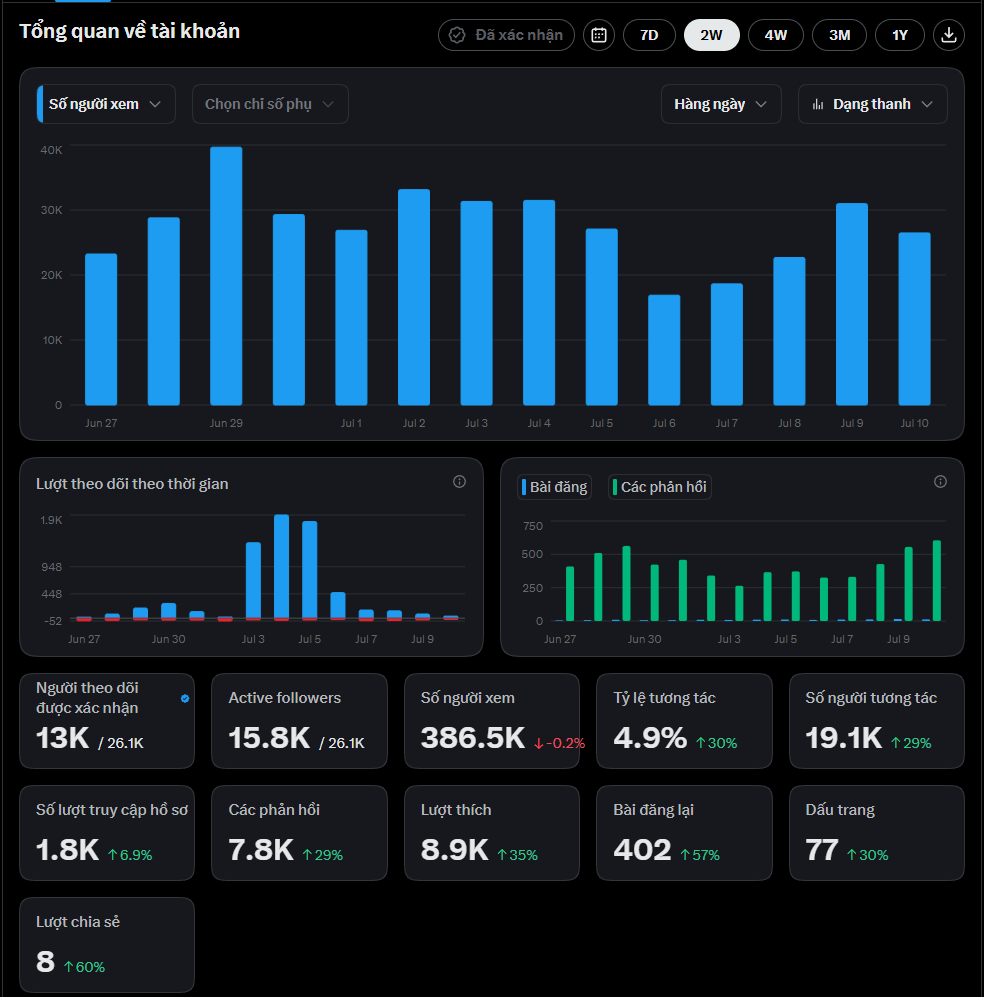Click the Jul 6 viewers bar

click(x=664, y=350)
